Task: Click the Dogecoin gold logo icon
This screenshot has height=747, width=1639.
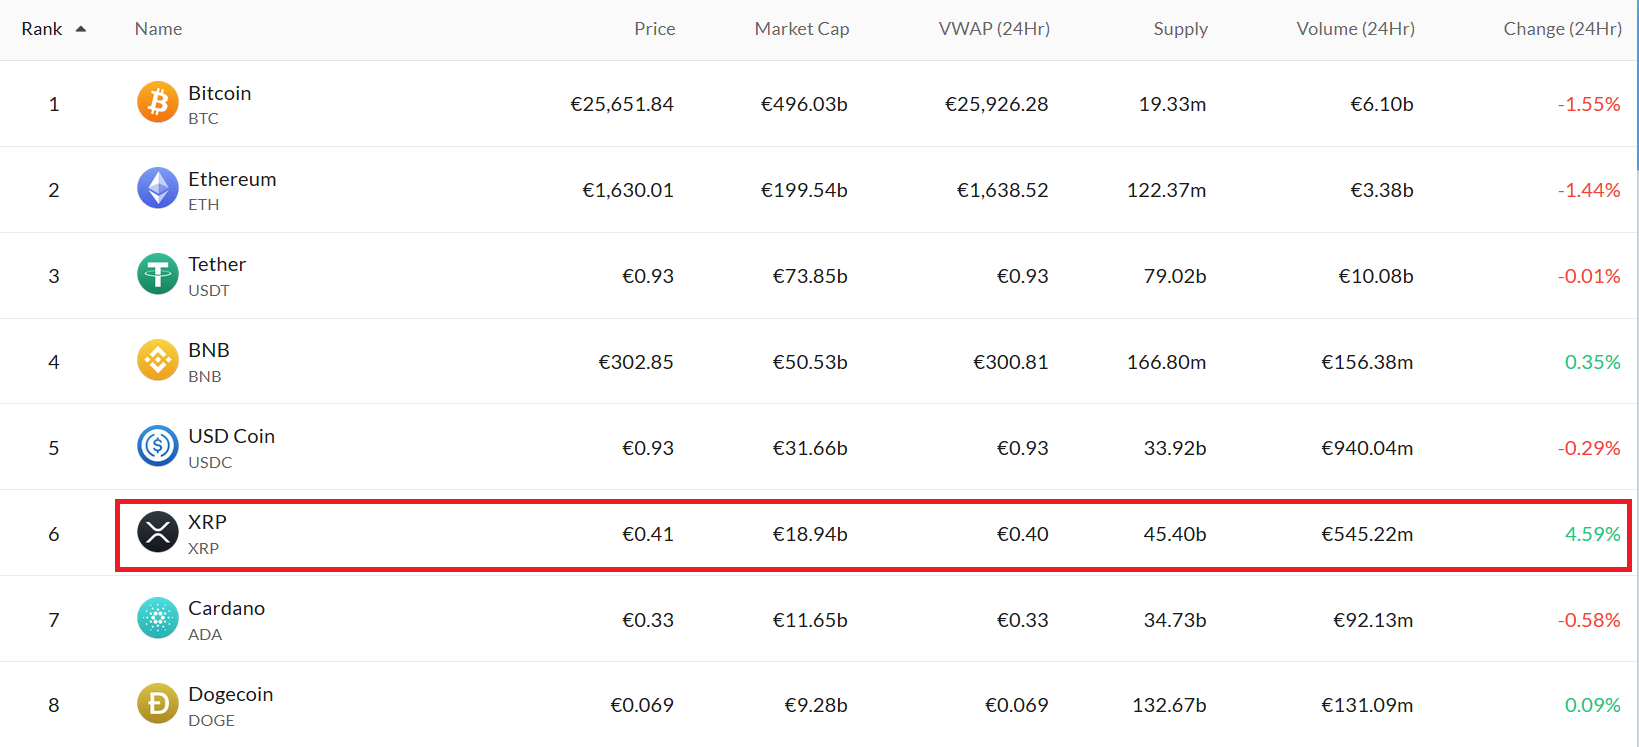Action: [x=157, y=705]
